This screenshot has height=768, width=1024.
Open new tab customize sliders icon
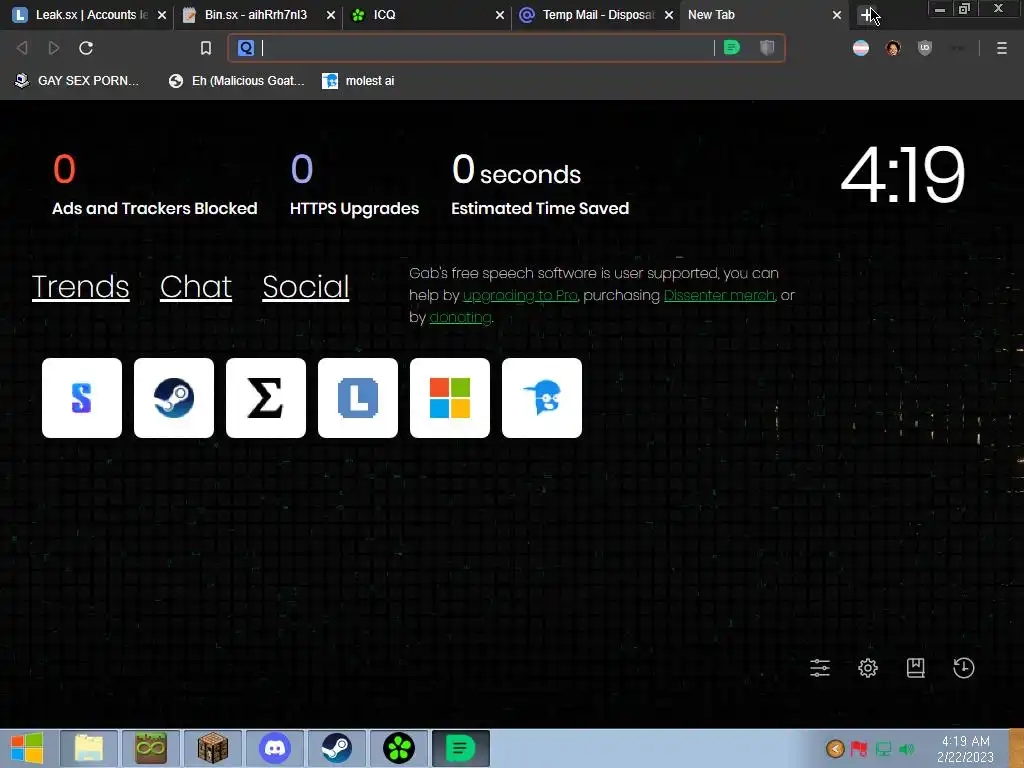click(820, 667)
